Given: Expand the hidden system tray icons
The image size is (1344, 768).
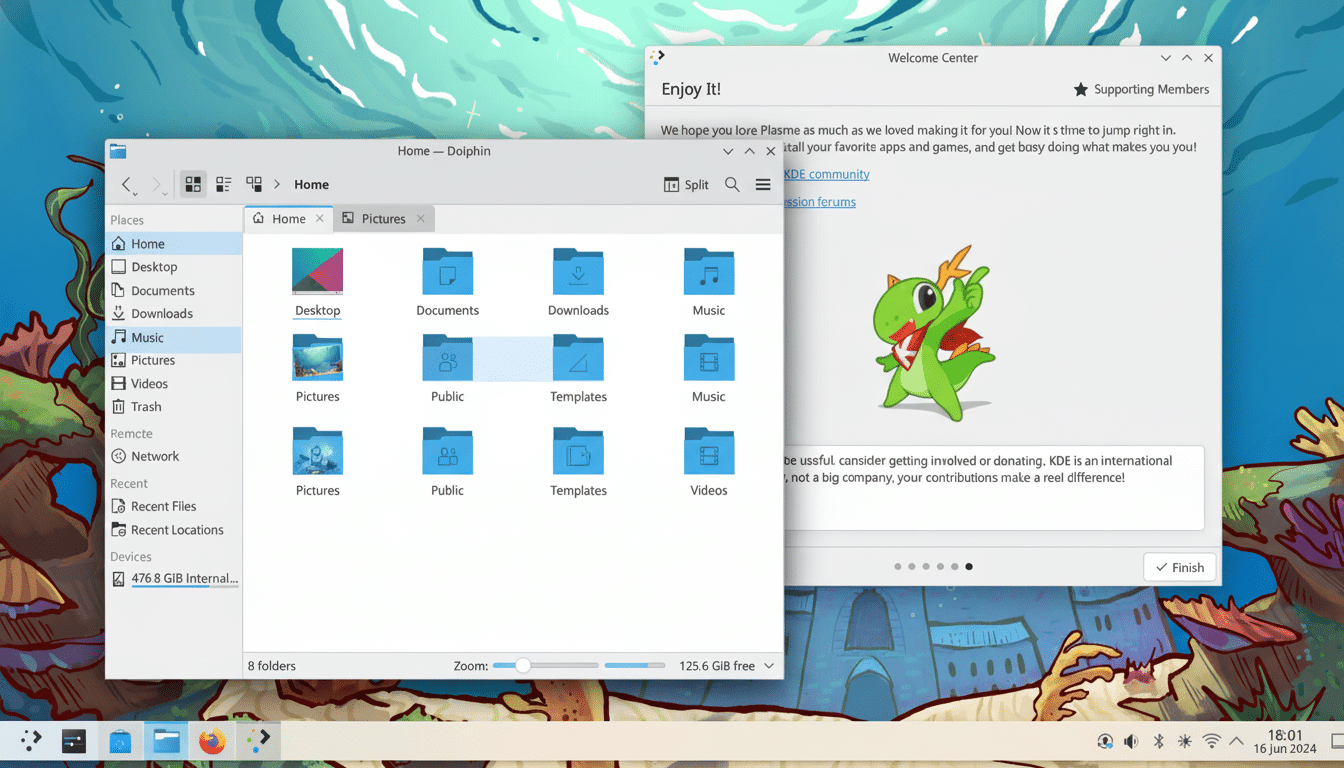Looking at the screenshot, I should coord(1236,741).
